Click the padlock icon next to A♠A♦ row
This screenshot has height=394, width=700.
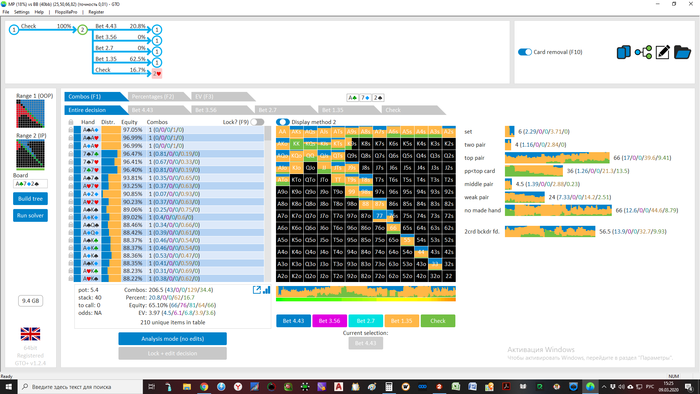(x=71, y=130)
